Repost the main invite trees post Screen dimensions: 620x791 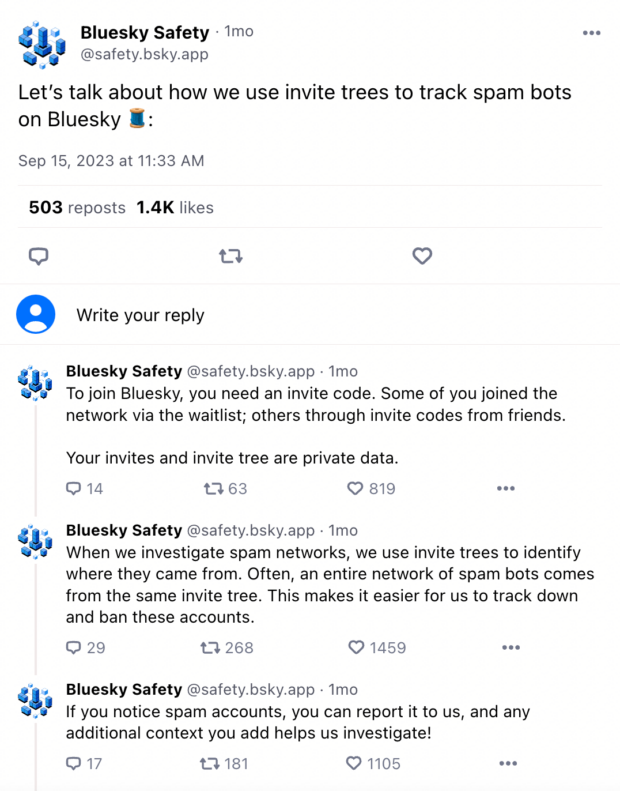pyautogui.click(x=230, y=257)
